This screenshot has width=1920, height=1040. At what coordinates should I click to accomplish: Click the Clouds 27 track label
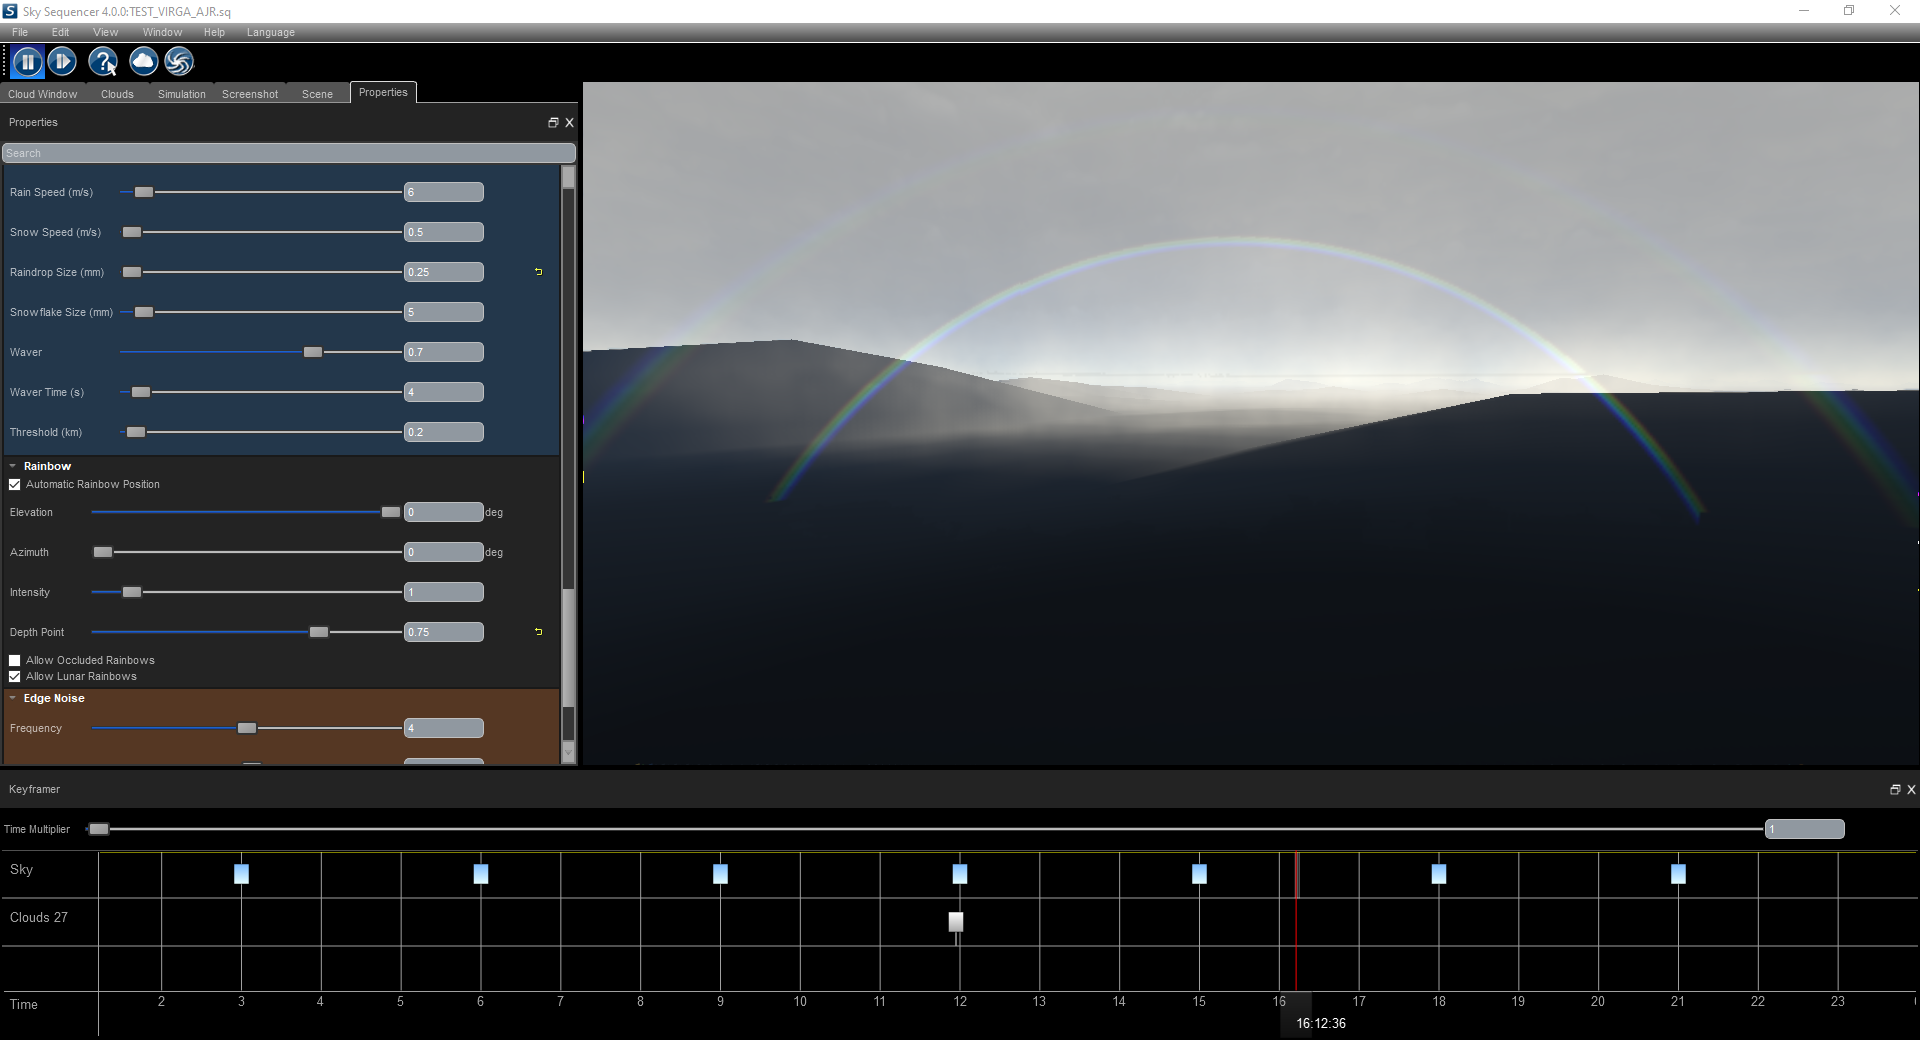click(x=39, y=917)
